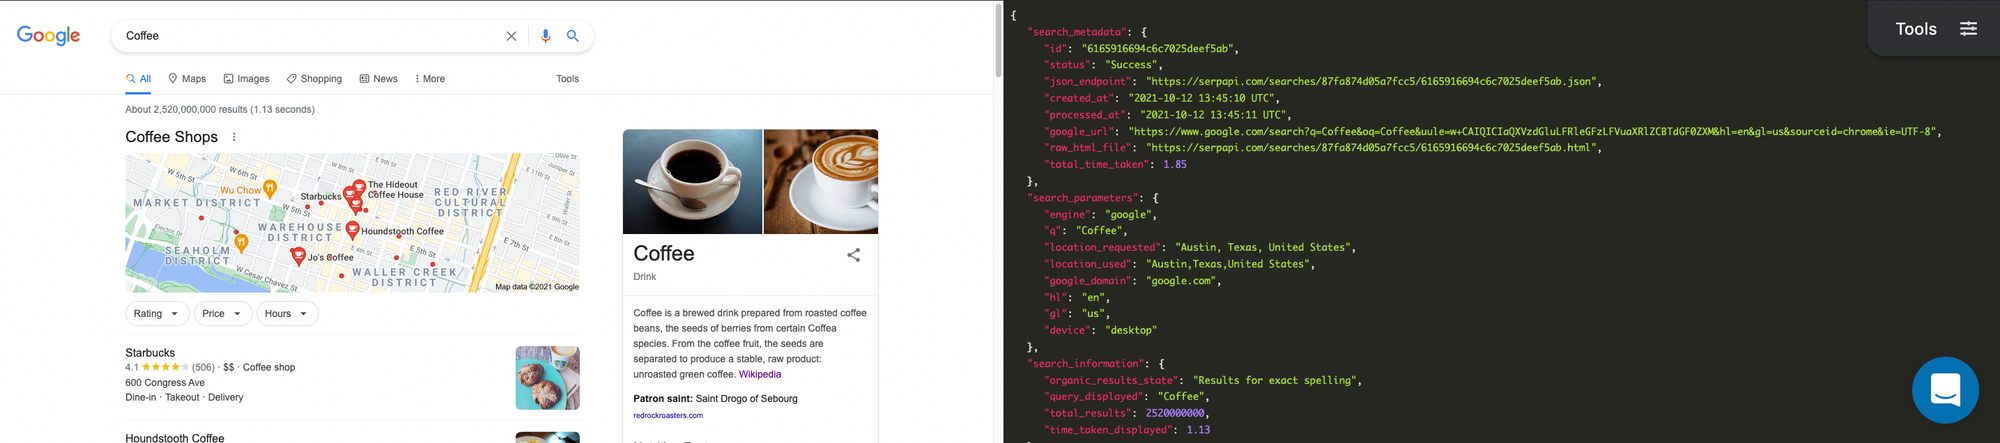The height and width of the screenshot is (443, 2000).
Task: Open the Images tab
Action: [x=246, y=79]
